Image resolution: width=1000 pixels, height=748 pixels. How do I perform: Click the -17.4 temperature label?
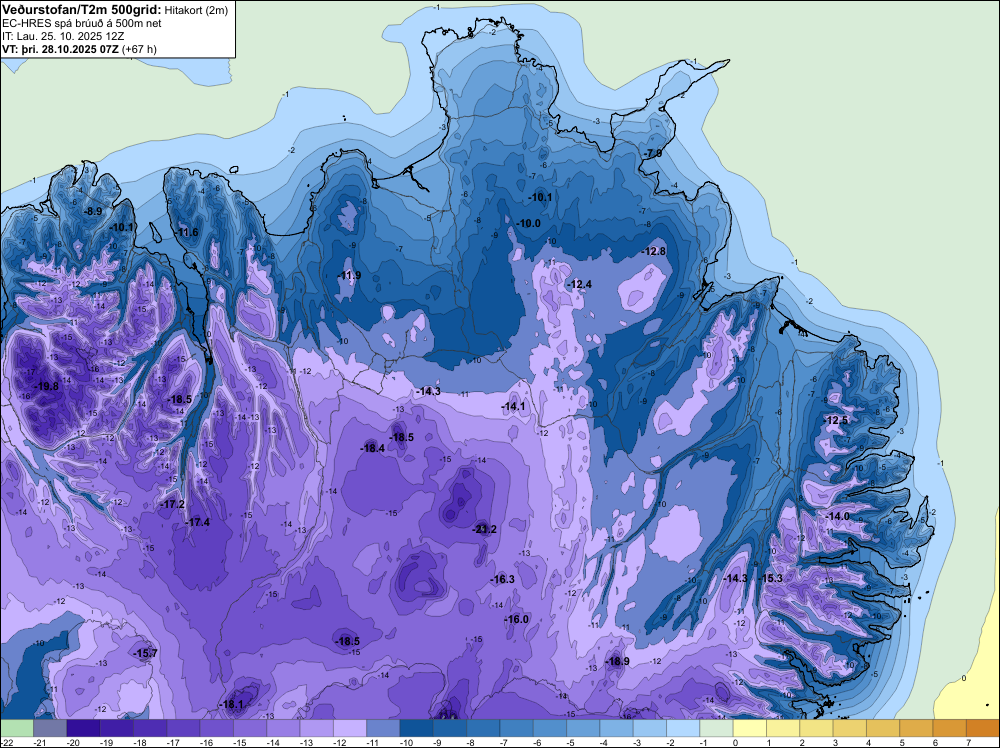(198, 522)
